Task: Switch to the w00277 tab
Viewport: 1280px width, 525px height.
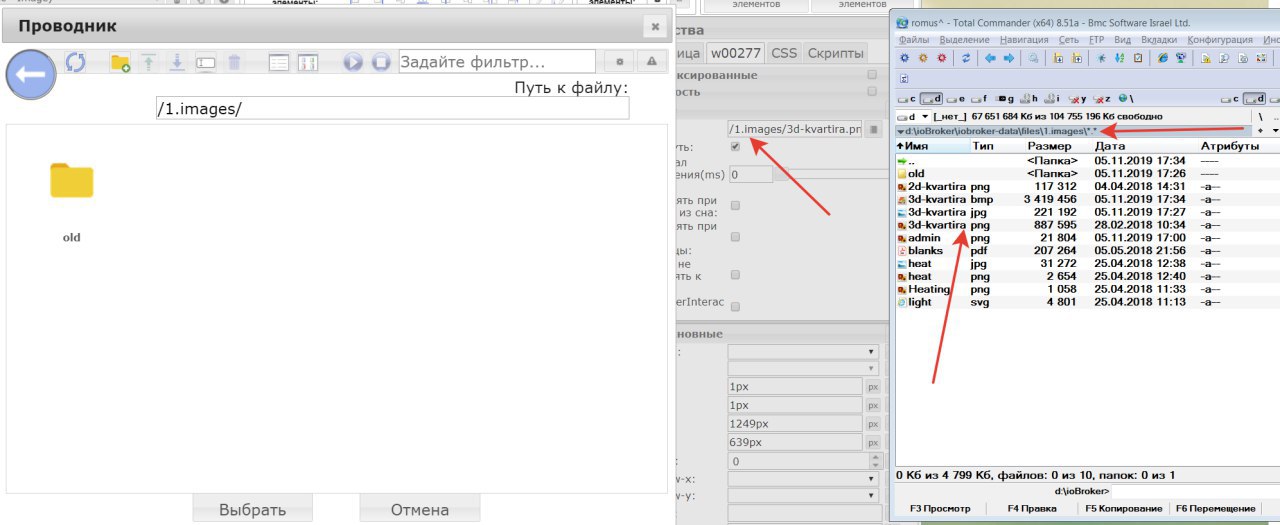Action: click(x=737, y=53)
